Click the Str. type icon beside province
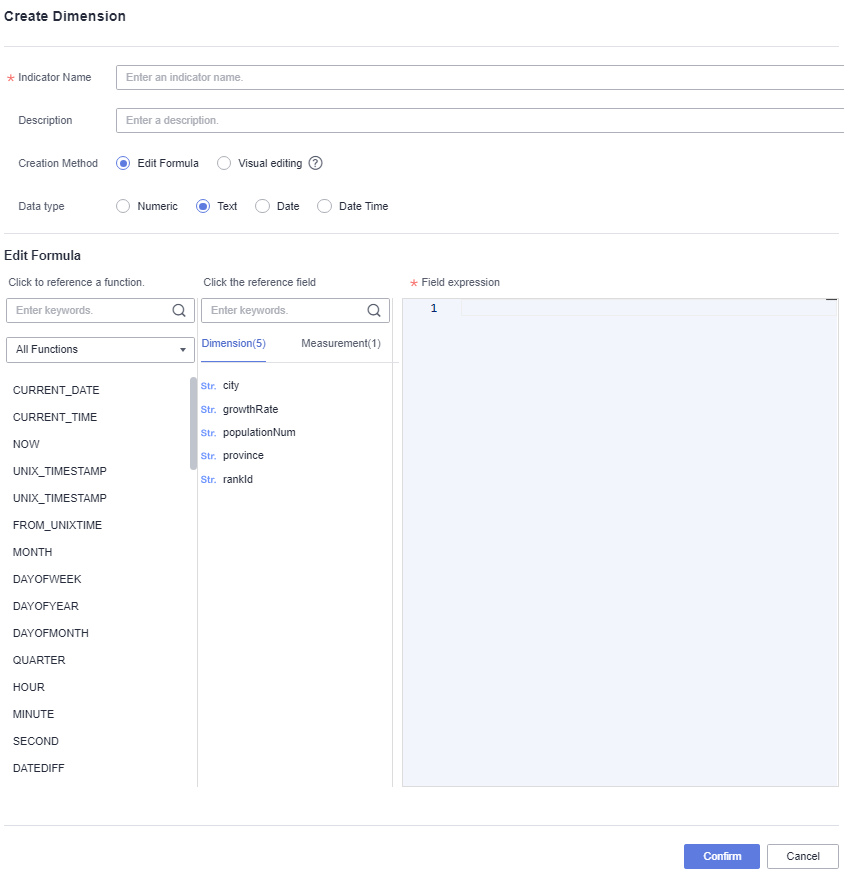The height and width of the screenshot is (877, 844). tap(208, 456)
